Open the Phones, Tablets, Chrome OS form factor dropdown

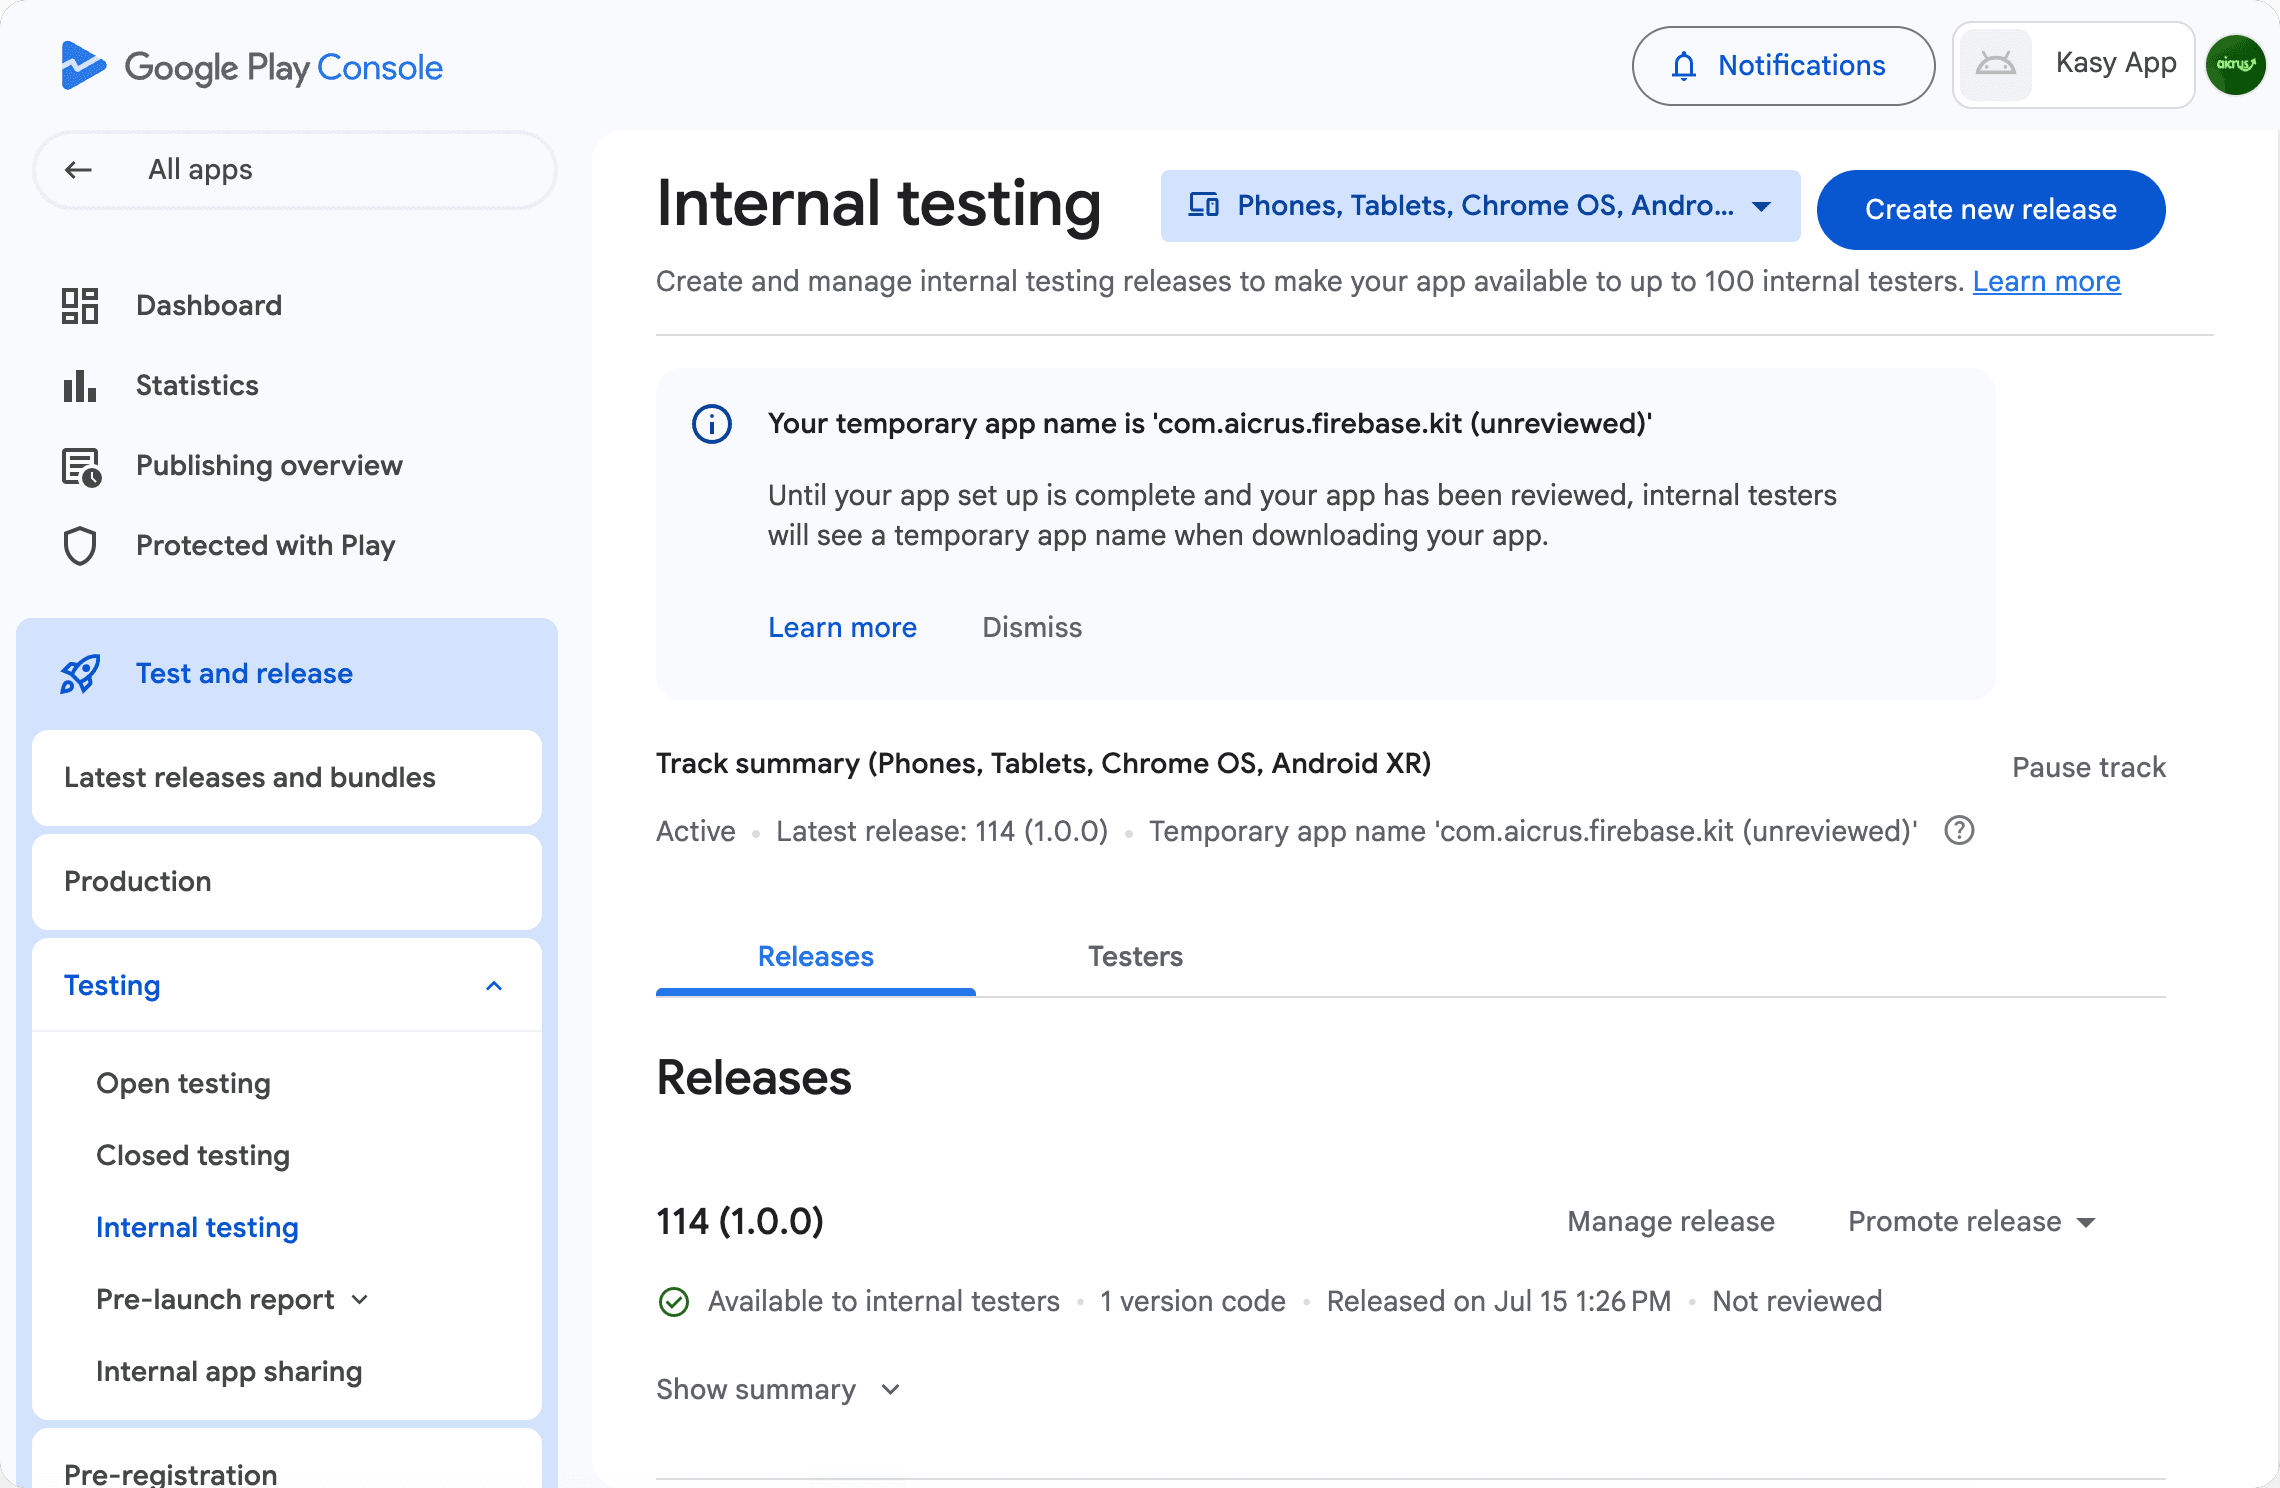[x=1480, y=206]
